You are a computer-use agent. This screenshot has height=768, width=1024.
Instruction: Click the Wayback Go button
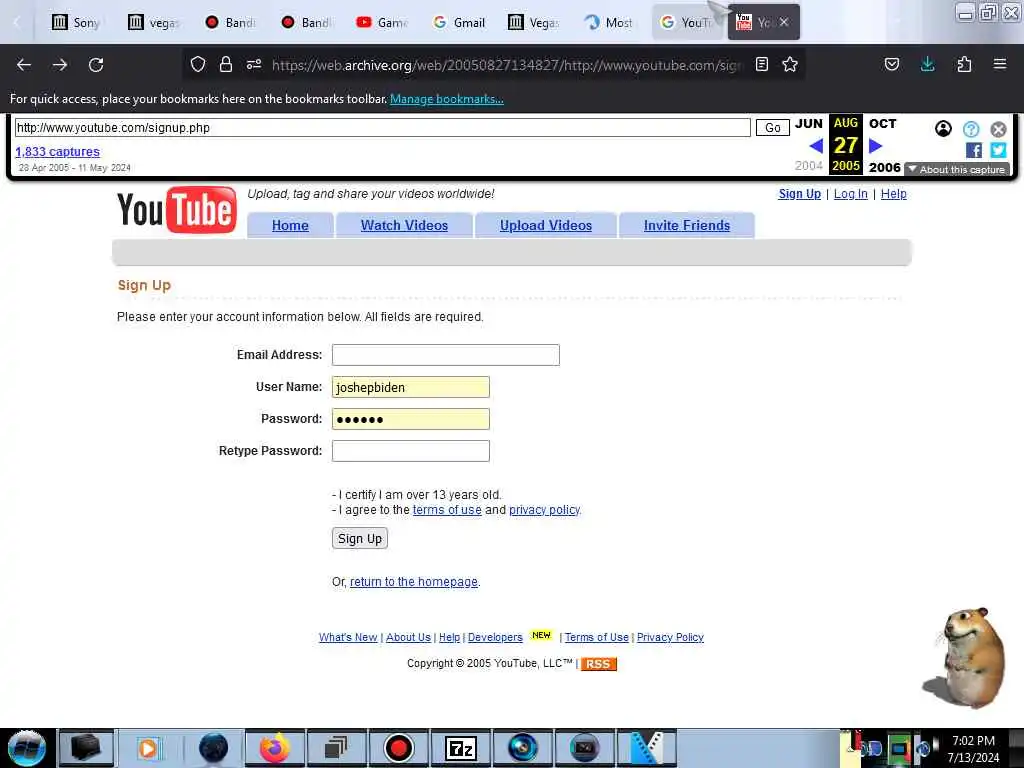773,127
